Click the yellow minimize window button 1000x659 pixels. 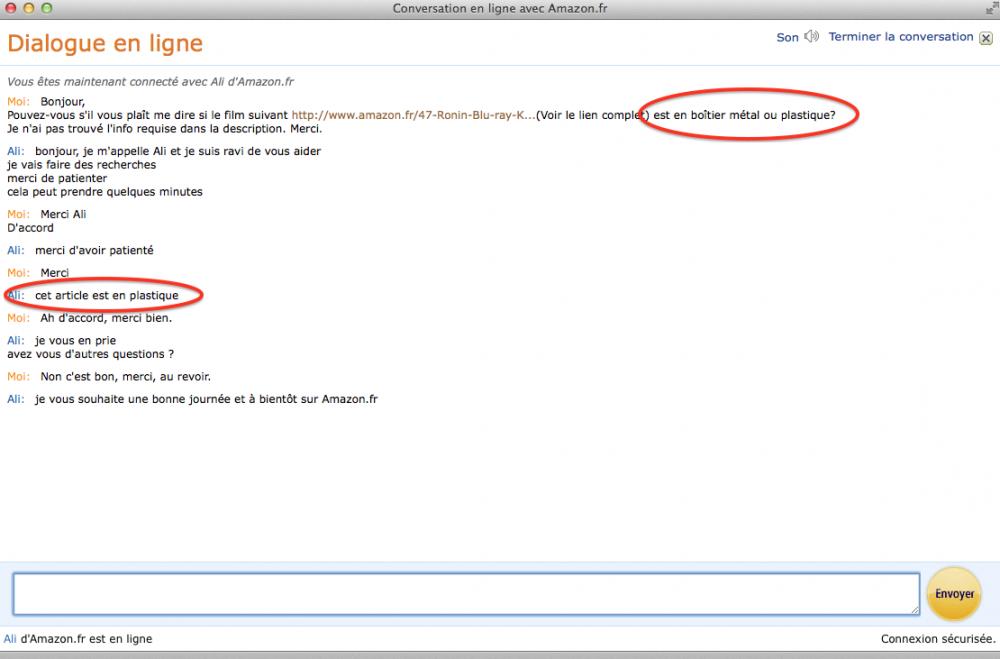(29, 8)
